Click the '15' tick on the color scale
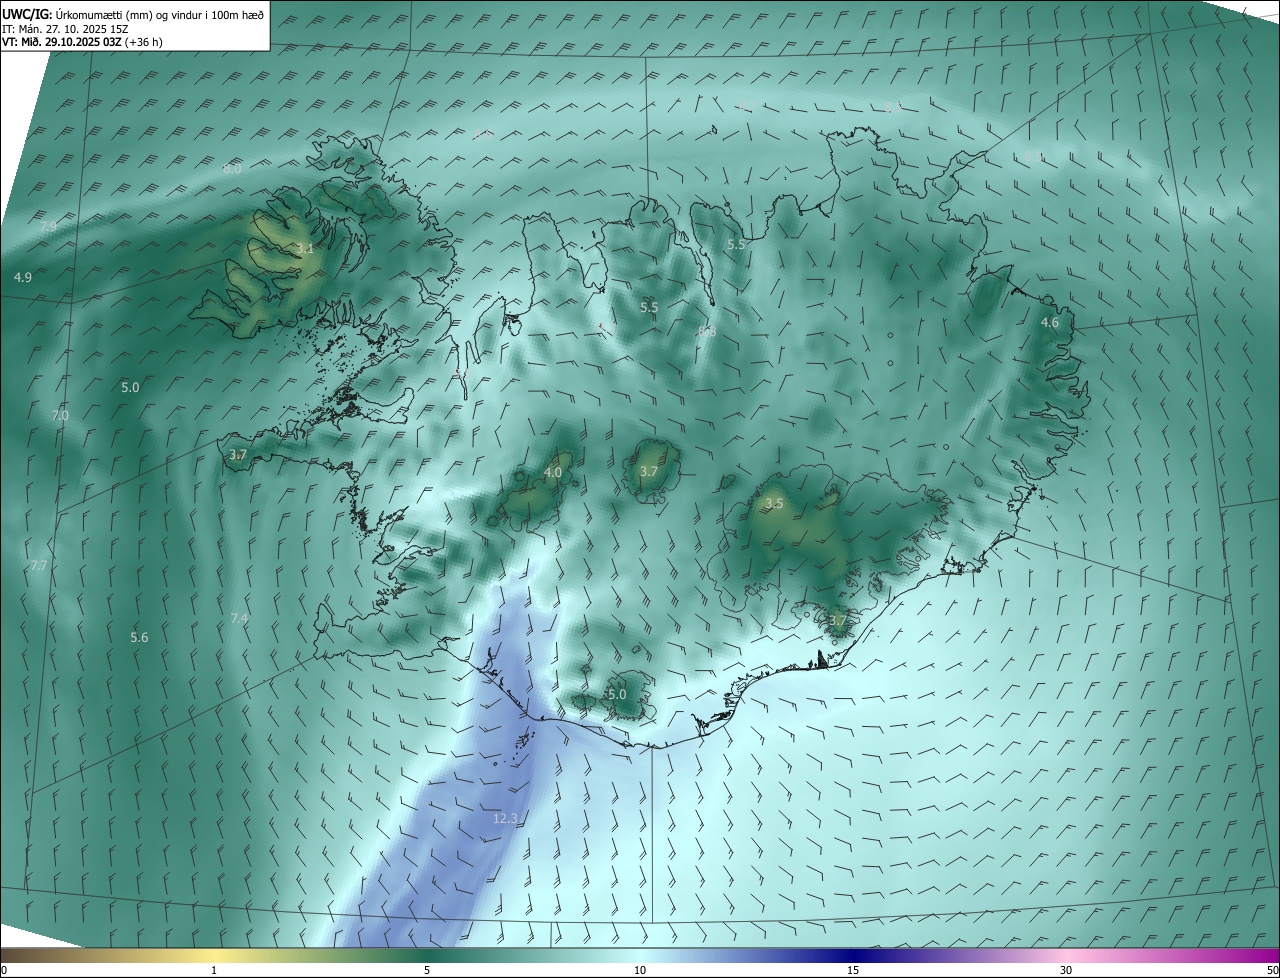This screenshot has height=978, width=1280. (x=853, y=970)
